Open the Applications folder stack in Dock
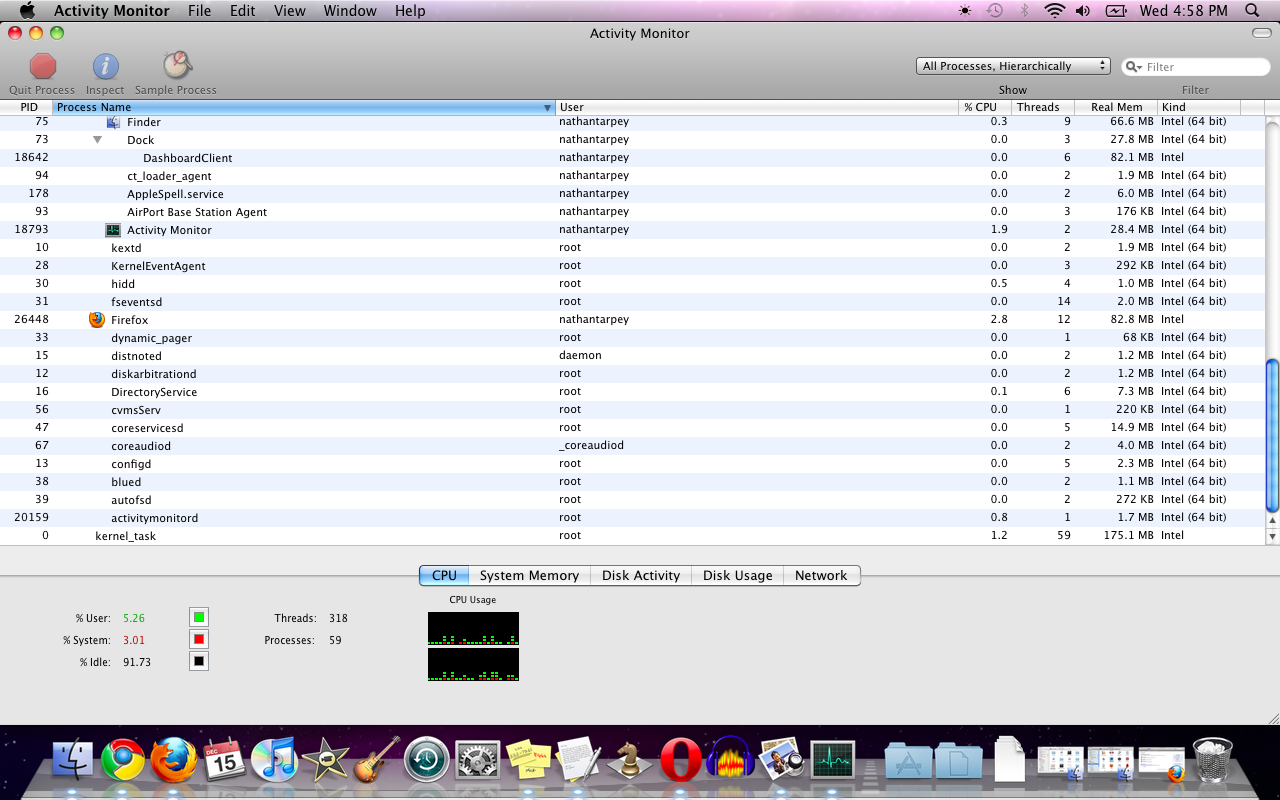The image size is (1280, 800). 908,762
